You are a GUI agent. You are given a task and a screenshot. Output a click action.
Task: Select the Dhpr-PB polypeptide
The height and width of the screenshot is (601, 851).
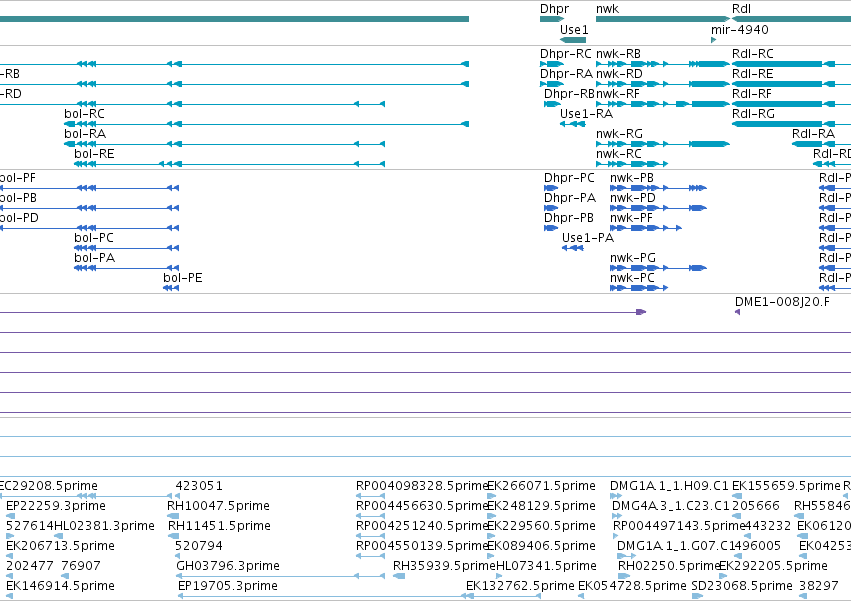point(569,218)
